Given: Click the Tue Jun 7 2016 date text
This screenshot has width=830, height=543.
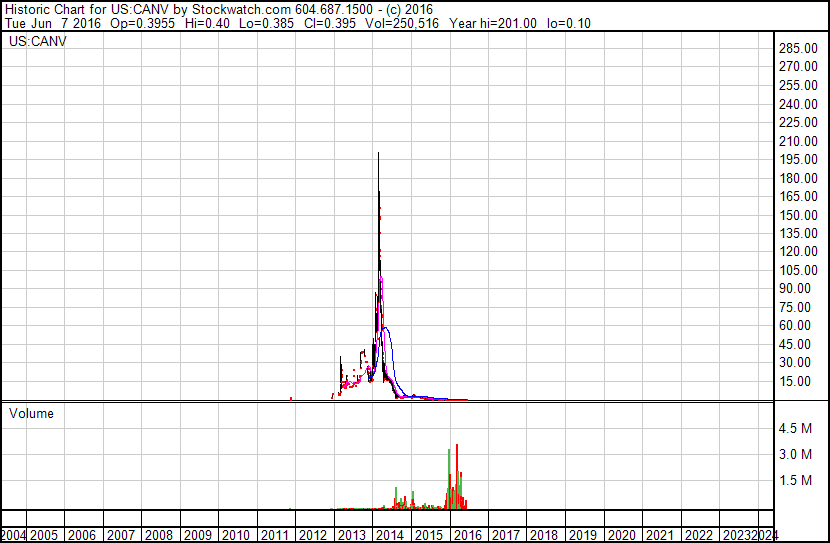Looking at the screenshot, I should pos(53,23).
